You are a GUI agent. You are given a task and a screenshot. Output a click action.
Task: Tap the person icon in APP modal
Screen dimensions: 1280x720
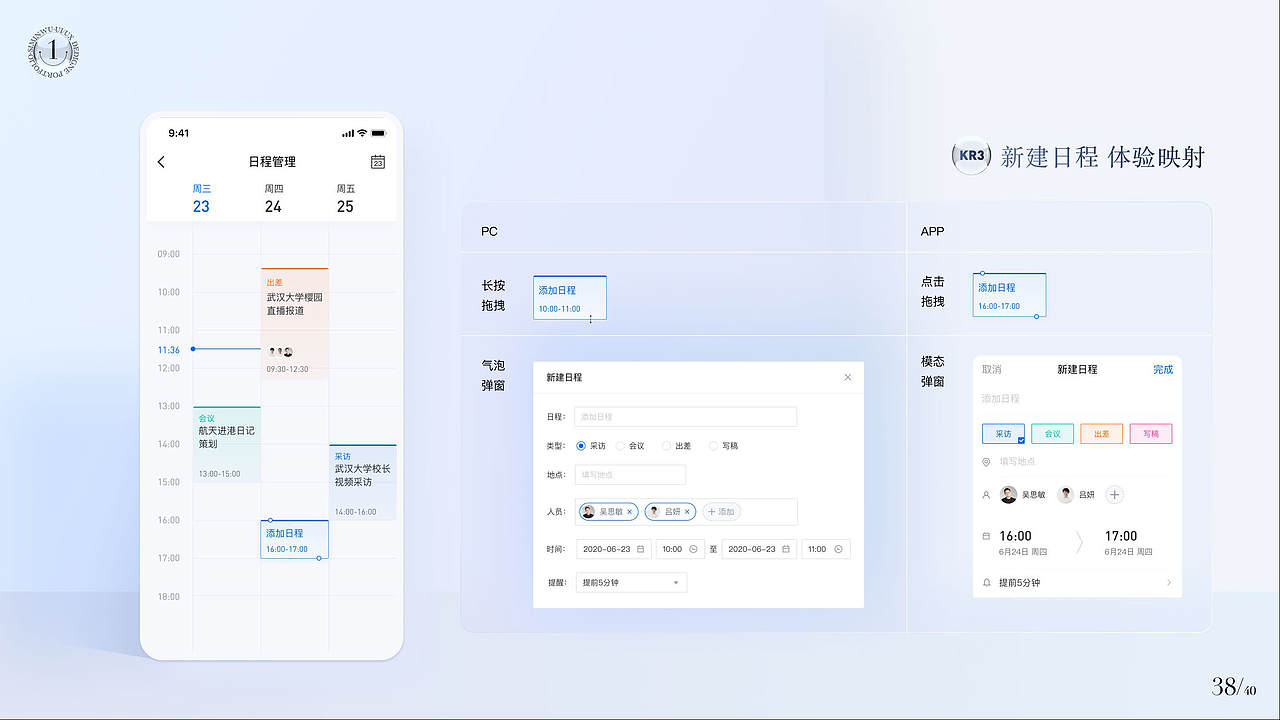(987, 495)
